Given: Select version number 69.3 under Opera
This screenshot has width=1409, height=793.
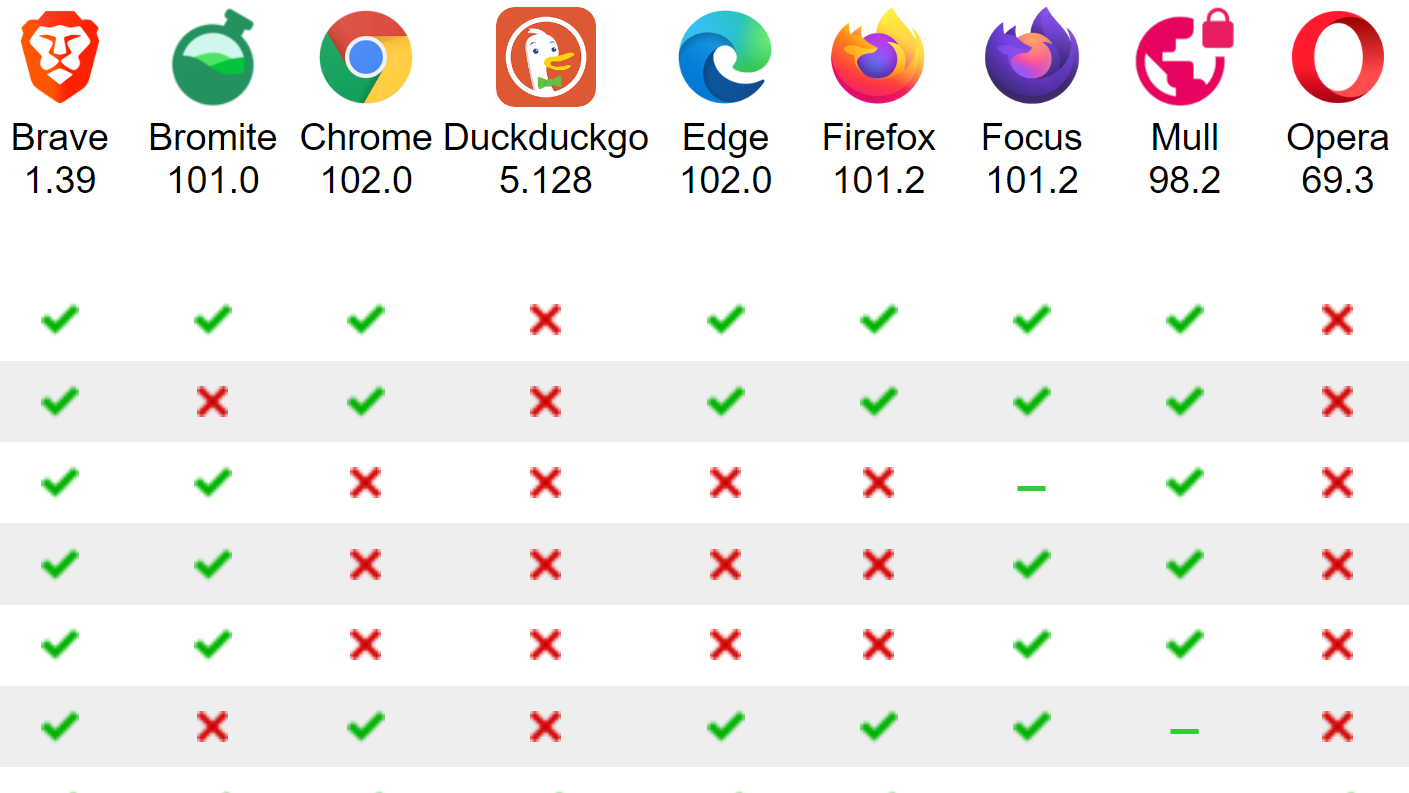Looking at the screenshot, I should [x=1337, y=181].
